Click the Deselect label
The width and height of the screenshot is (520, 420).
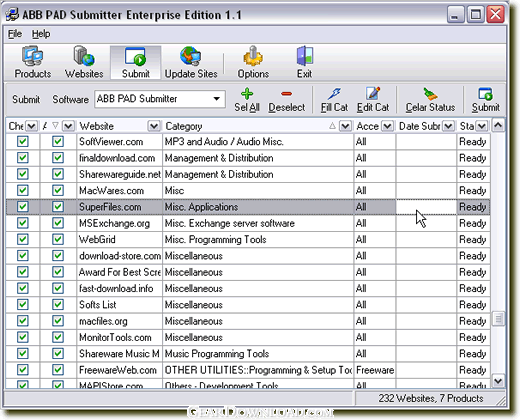287,107
